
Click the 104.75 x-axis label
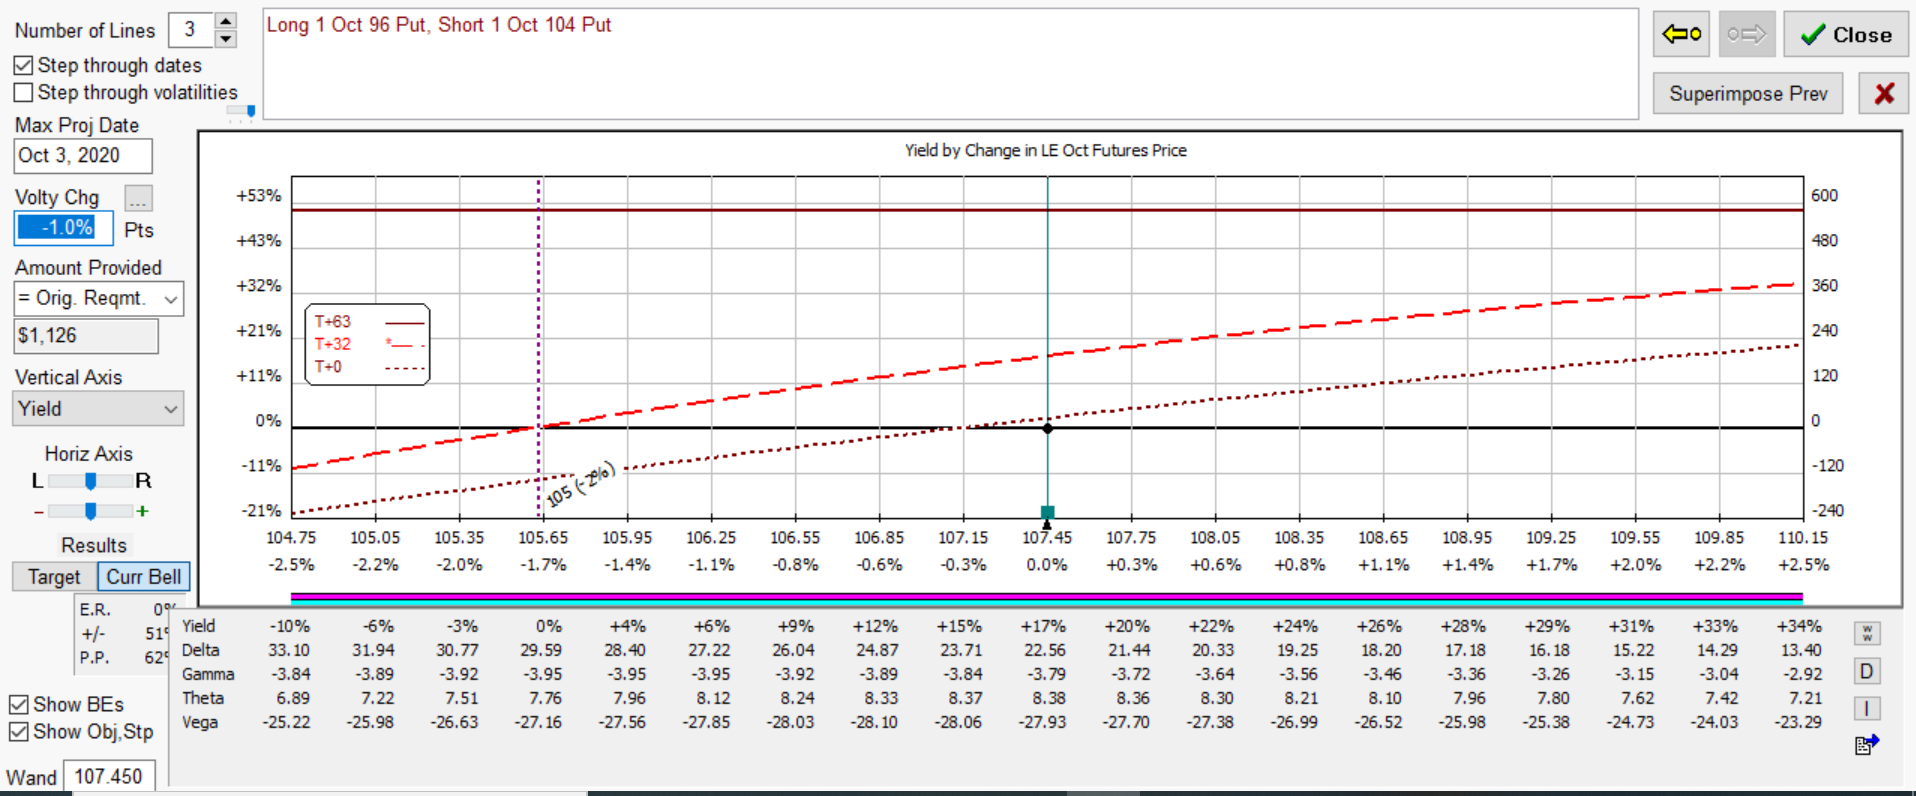click(x=291, y=538)
